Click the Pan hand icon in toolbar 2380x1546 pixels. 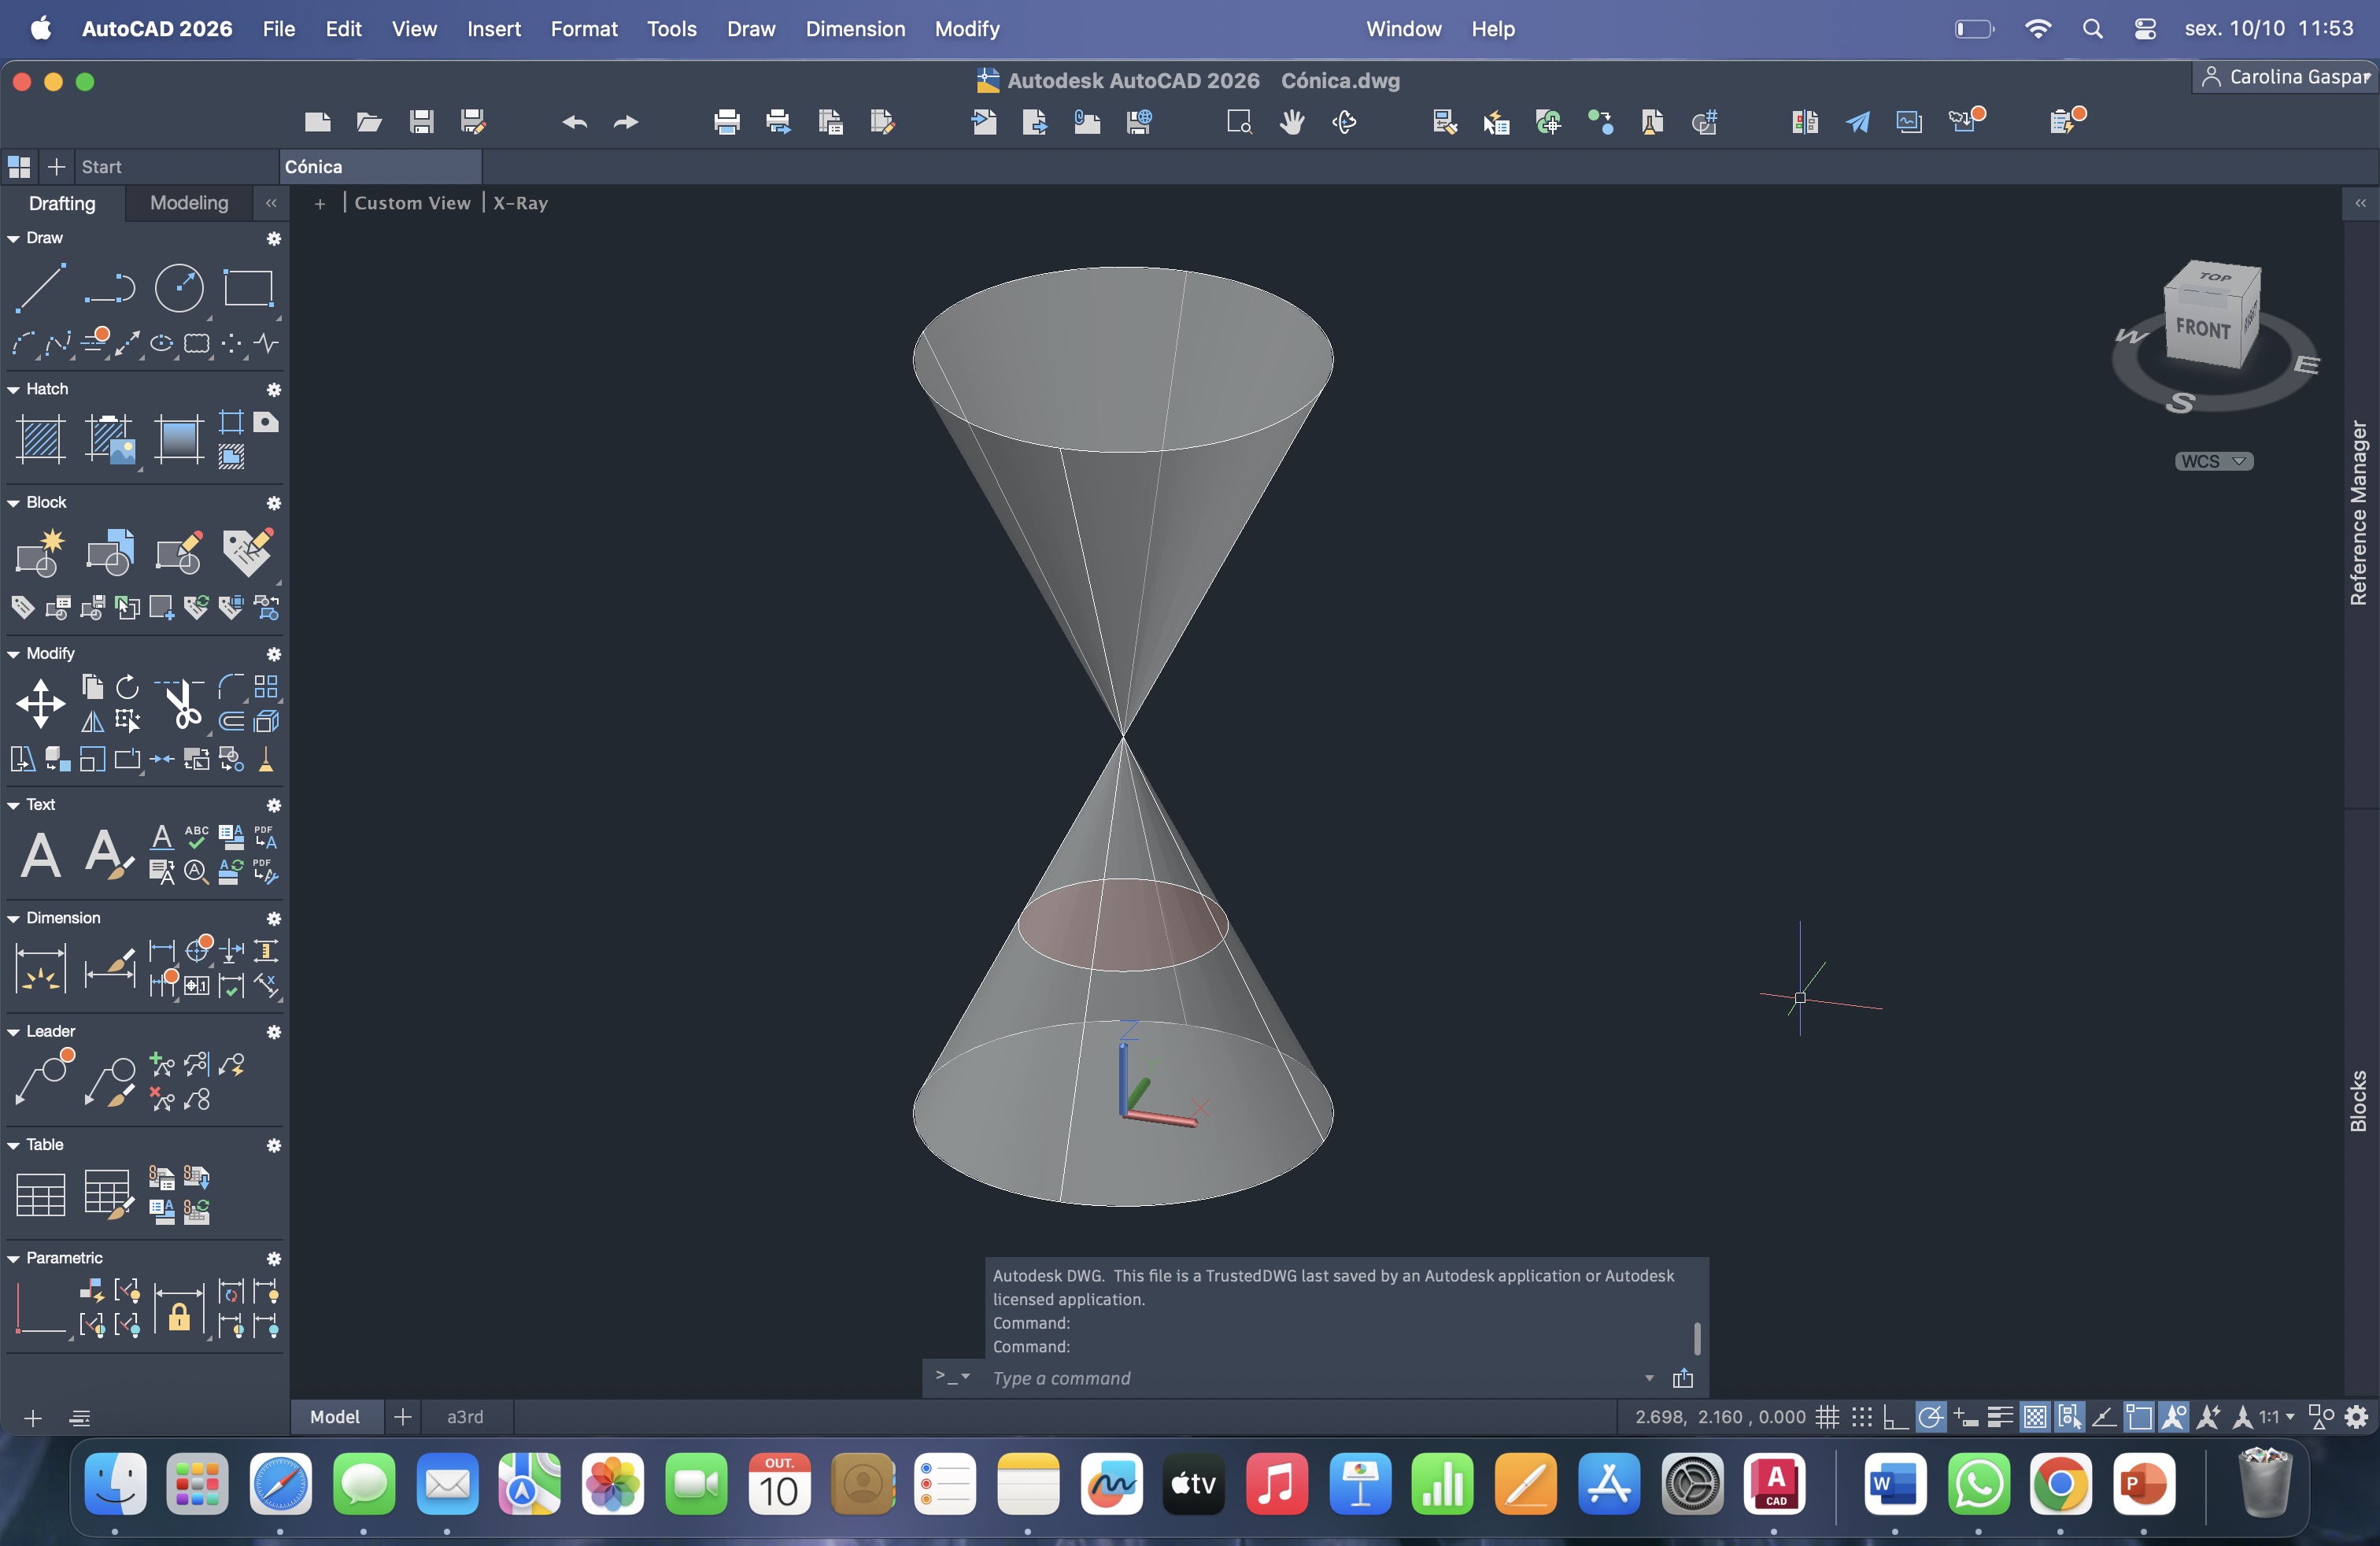point(1292,122)
